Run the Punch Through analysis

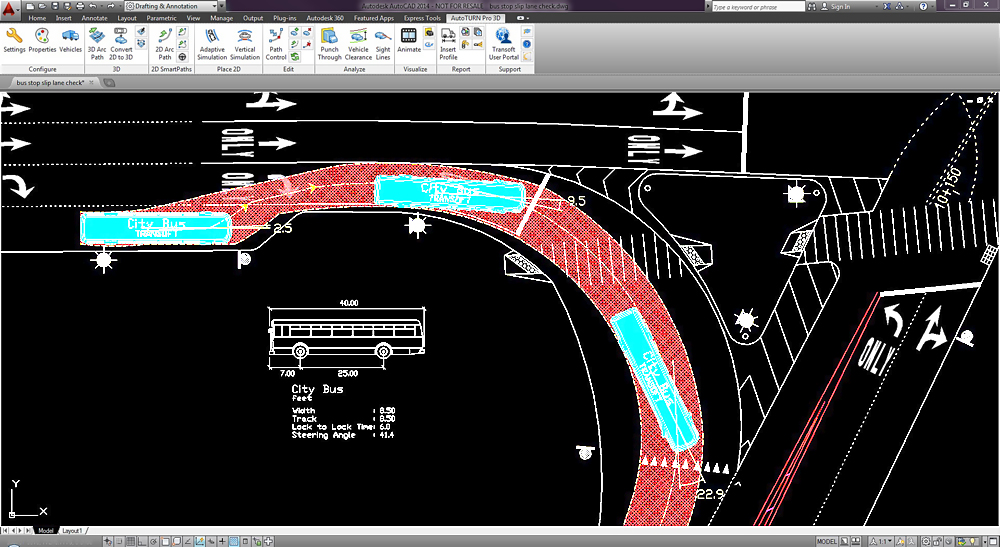[330, 42]
